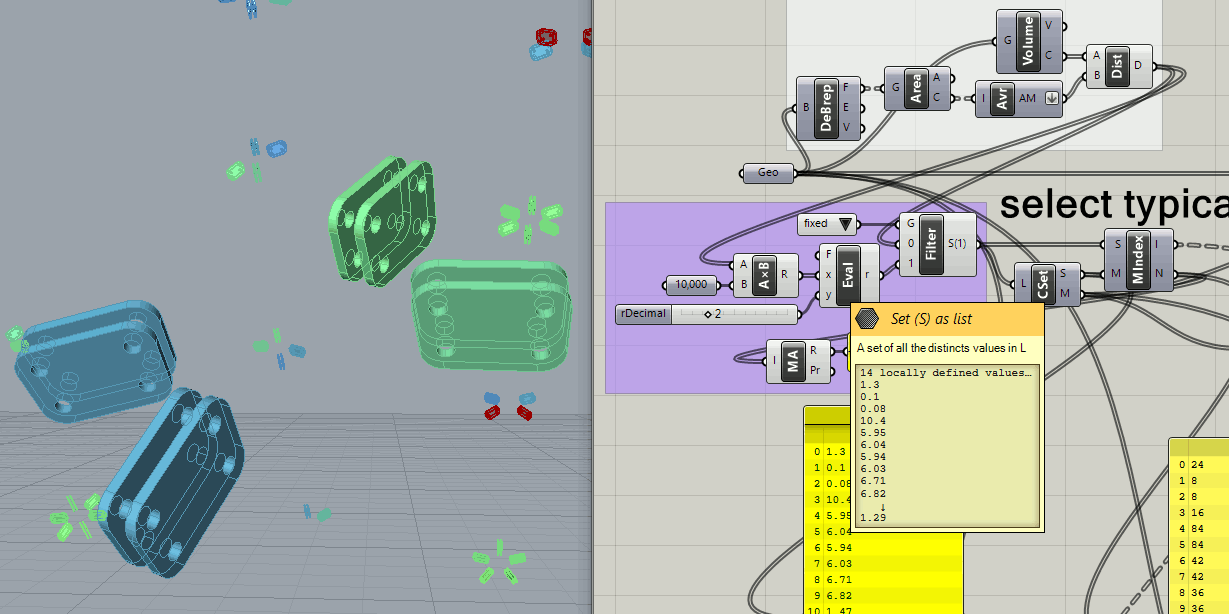Select the Dist distance component
1229x614 pixels.
(1118, 66)
